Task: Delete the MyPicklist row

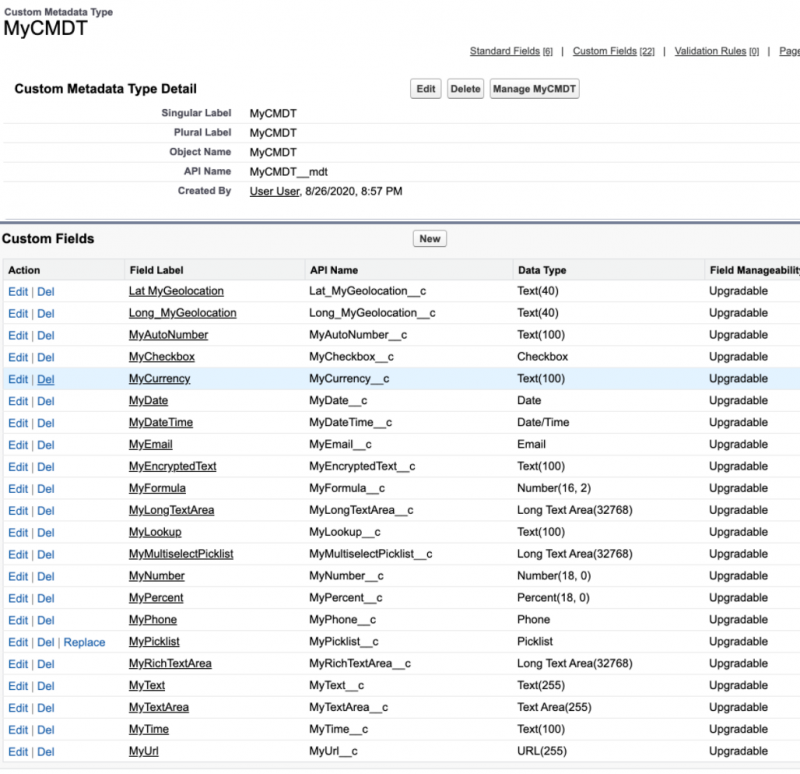Action: point(45,642)
